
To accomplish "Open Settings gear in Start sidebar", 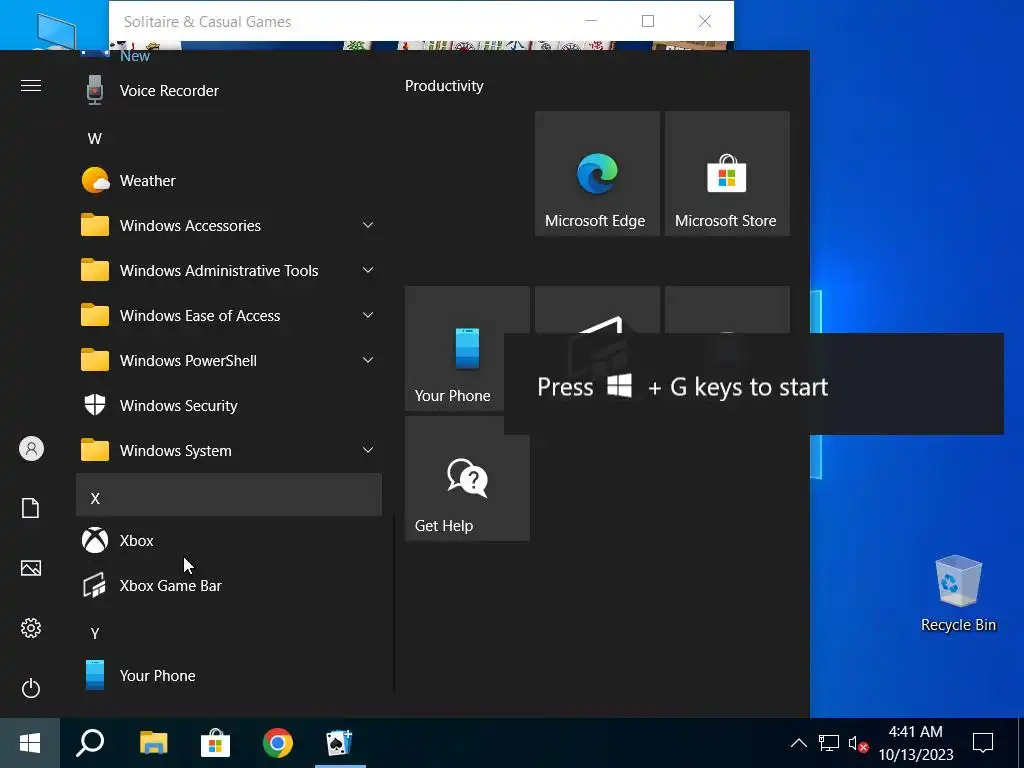I will (31, 628).
